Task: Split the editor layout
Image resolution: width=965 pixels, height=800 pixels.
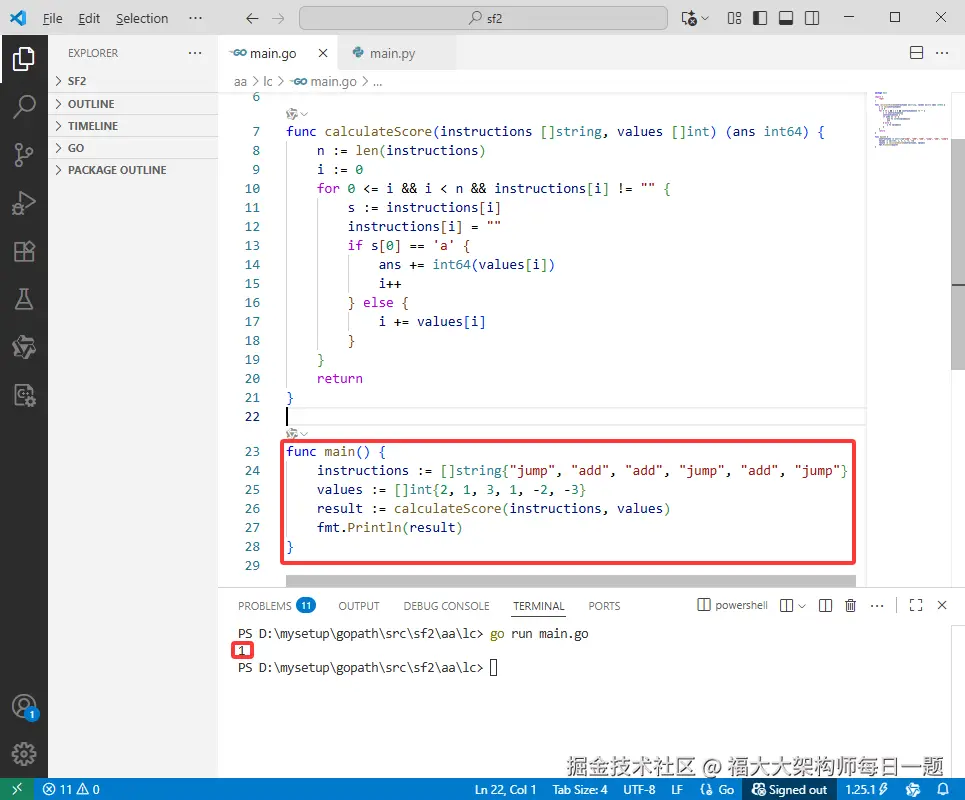Action: click(916, 53)
